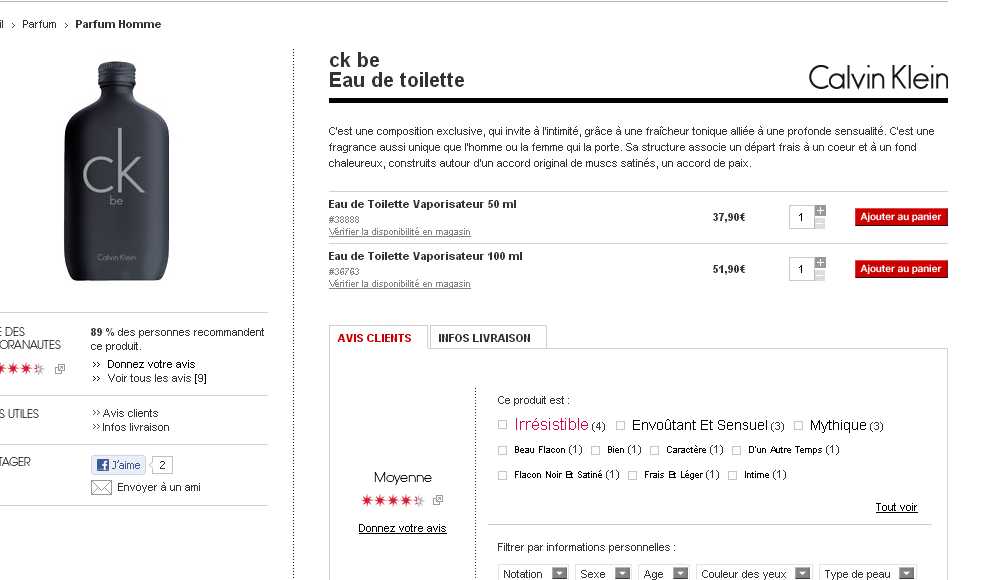Check the Irrésistible checkbox

[503, 425]
